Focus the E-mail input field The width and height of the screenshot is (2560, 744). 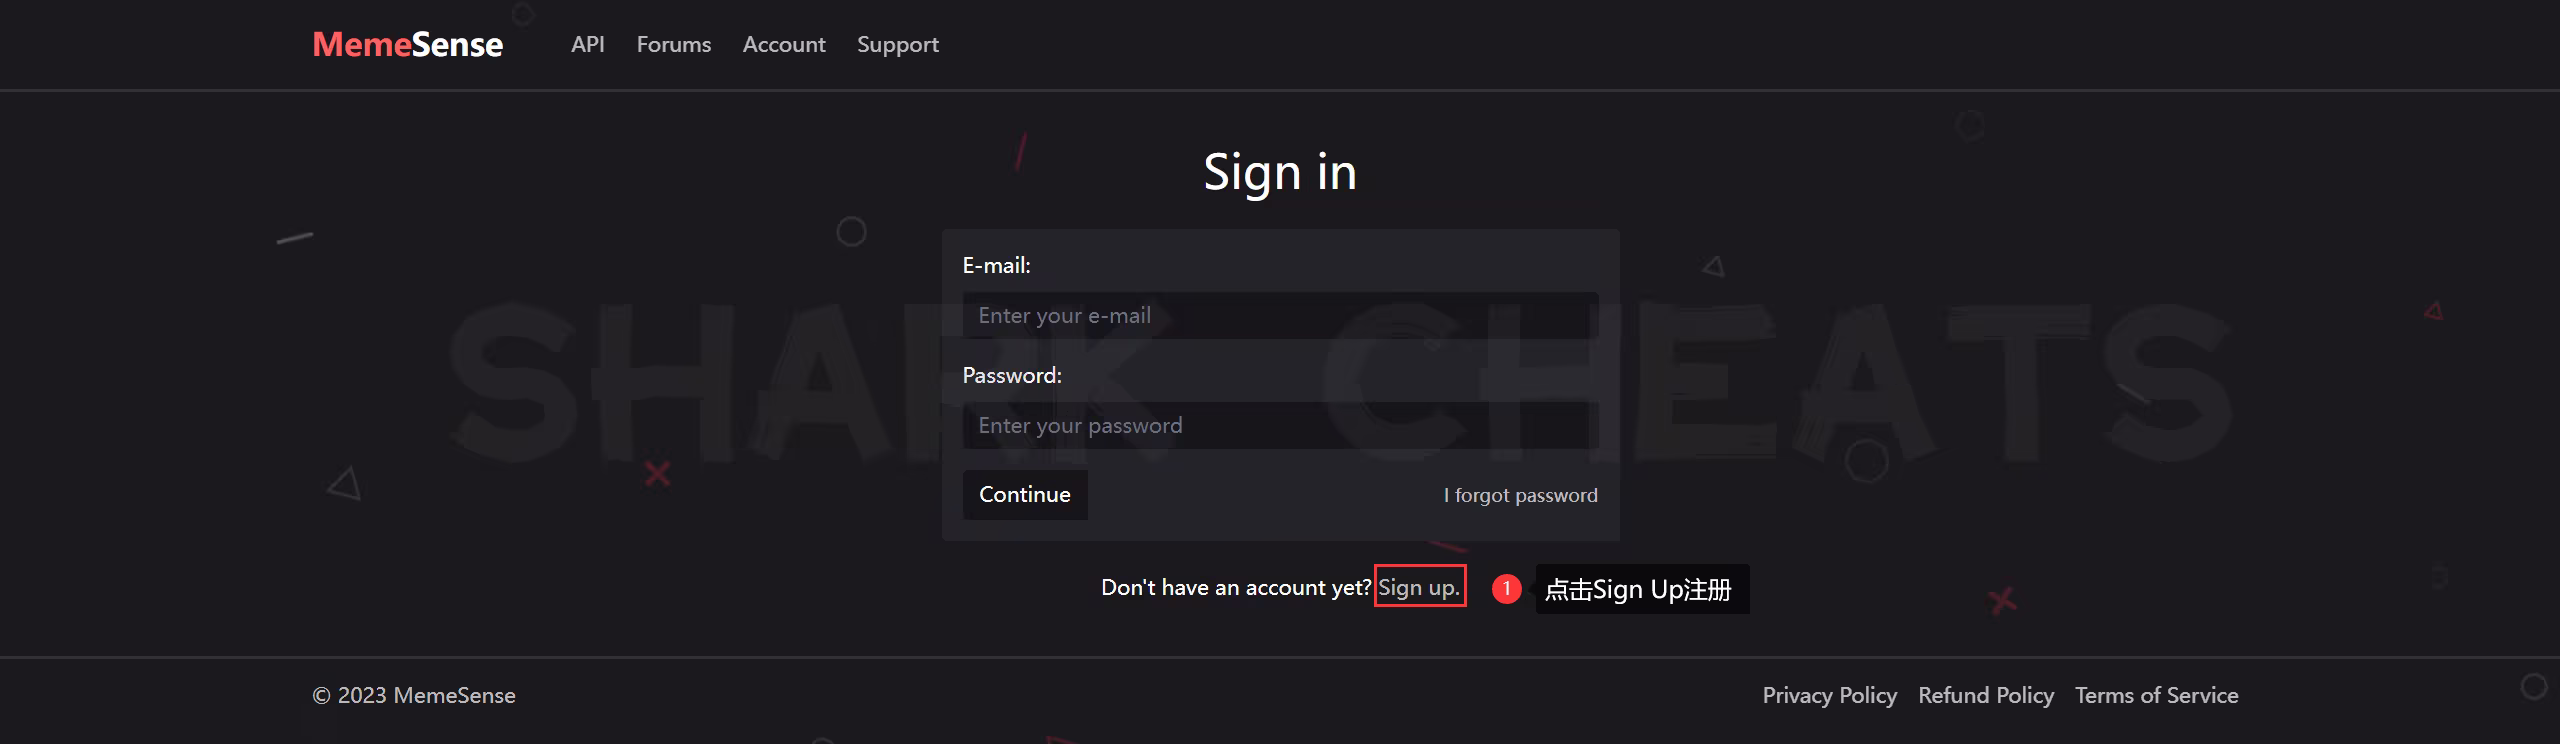(1280, 315)
